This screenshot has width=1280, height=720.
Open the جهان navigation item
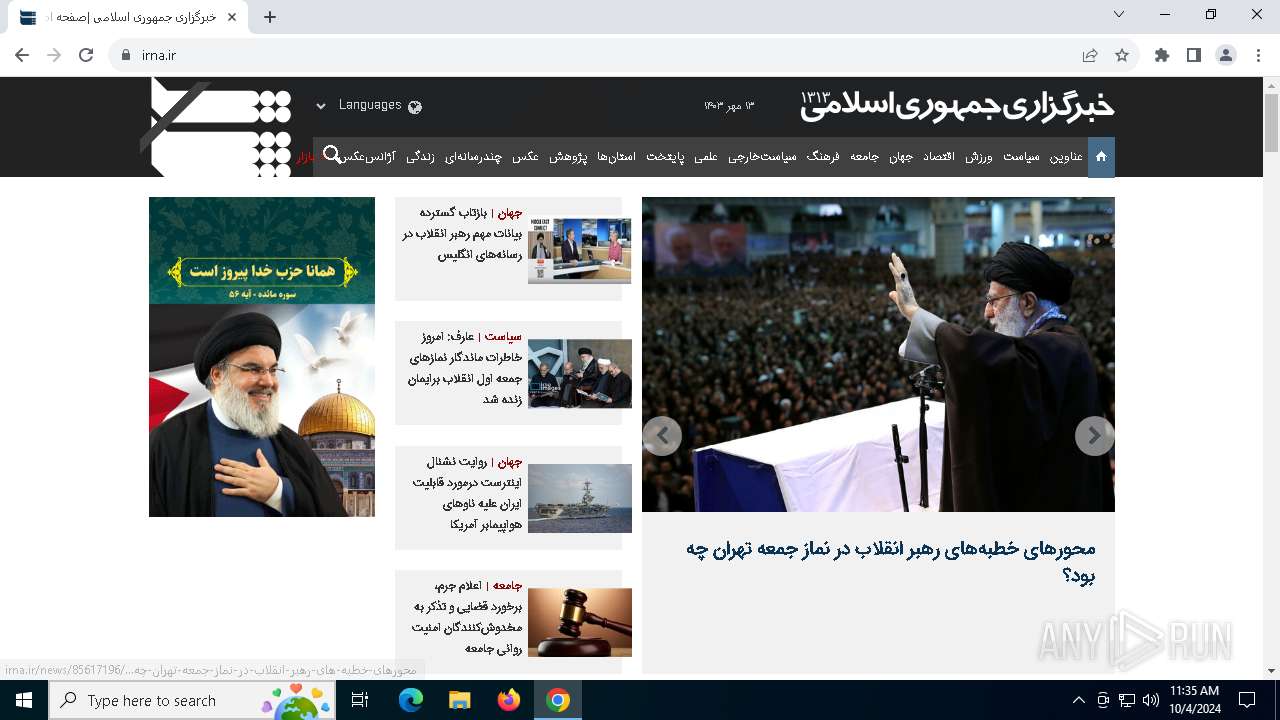901,157
